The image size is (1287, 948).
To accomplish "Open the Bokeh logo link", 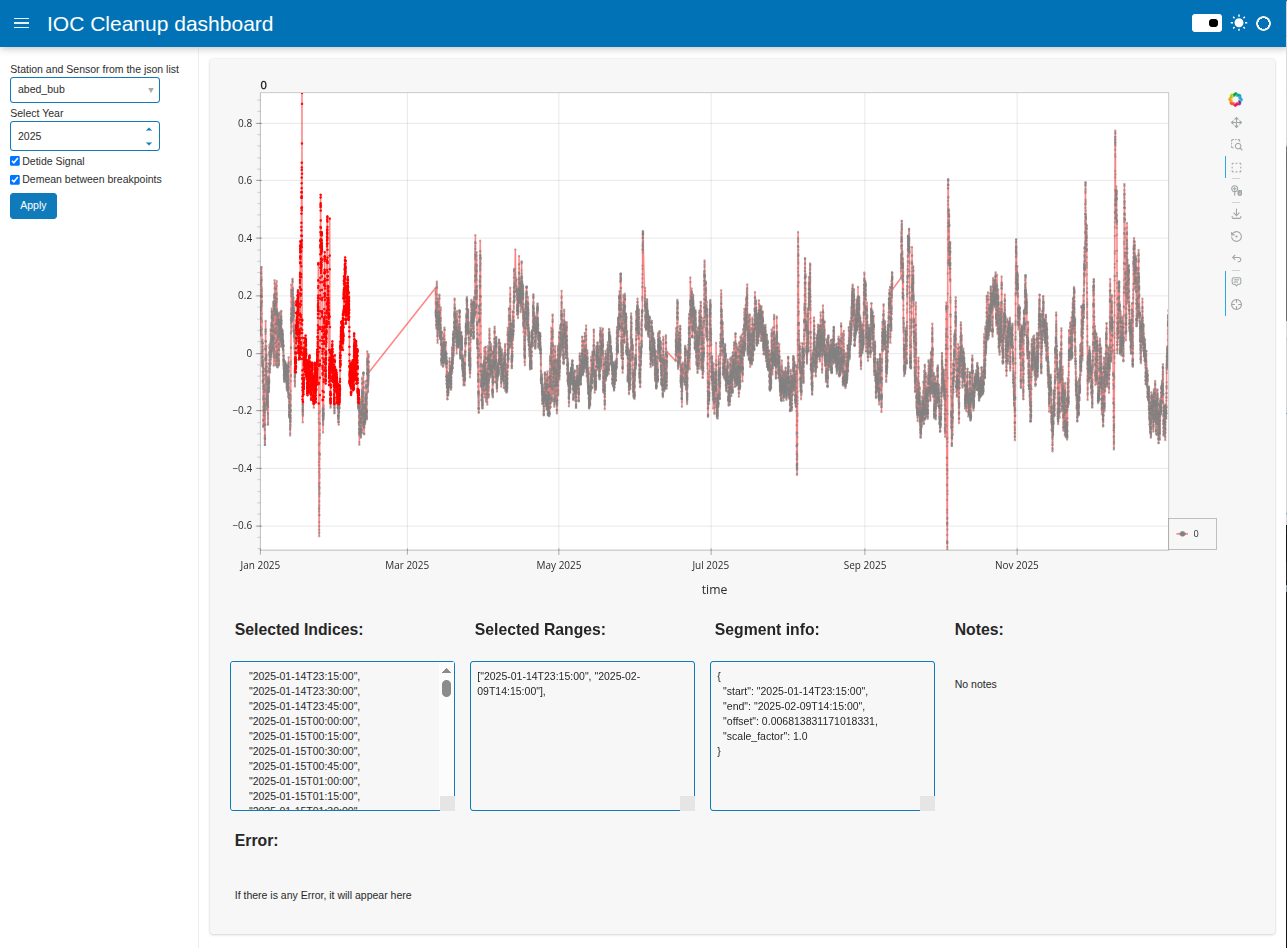I will click(x=1236, y=99).
